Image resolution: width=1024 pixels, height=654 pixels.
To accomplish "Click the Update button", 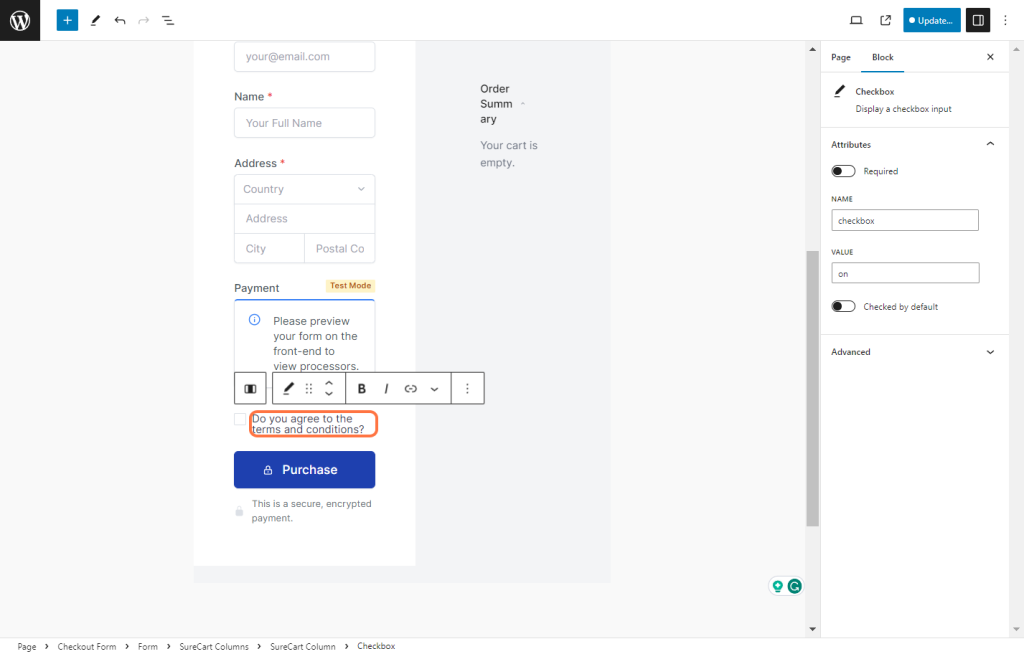I will point(931,20).
